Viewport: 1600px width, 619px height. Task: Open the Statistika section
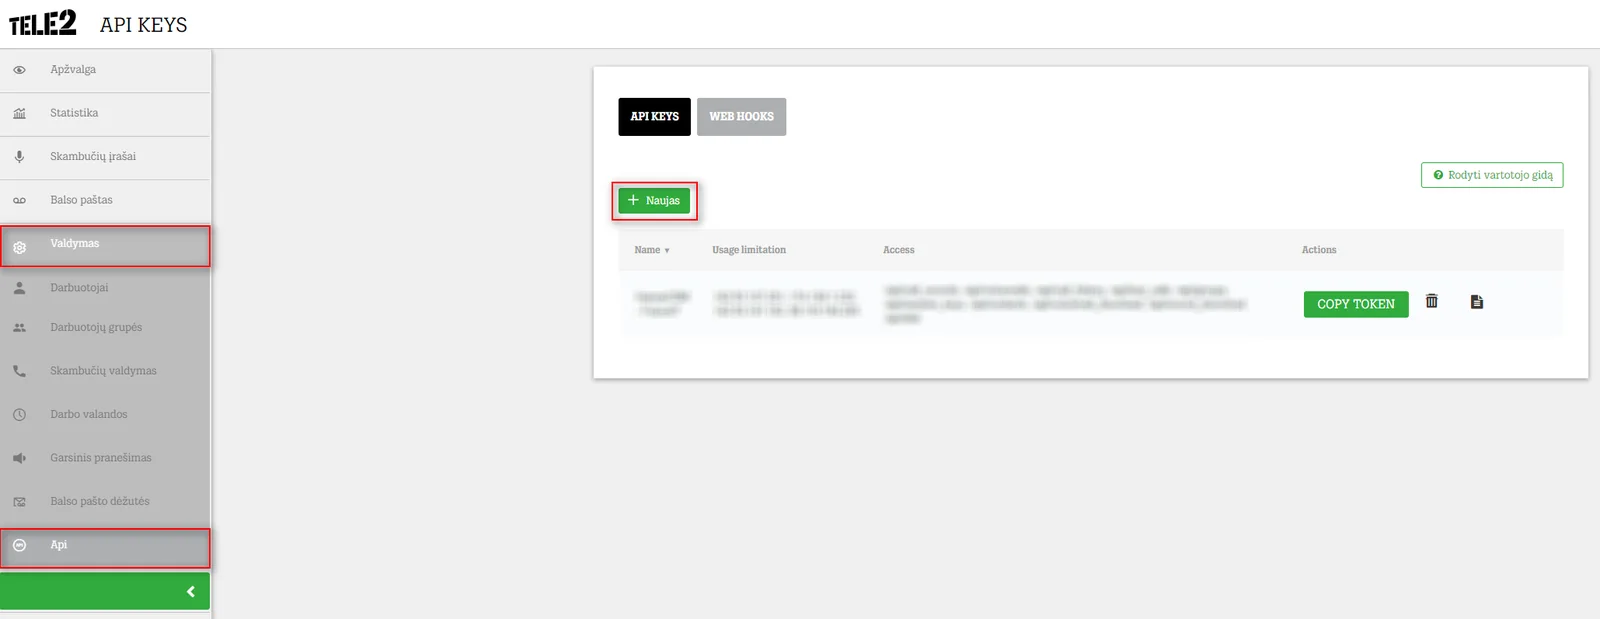point(105,114)
